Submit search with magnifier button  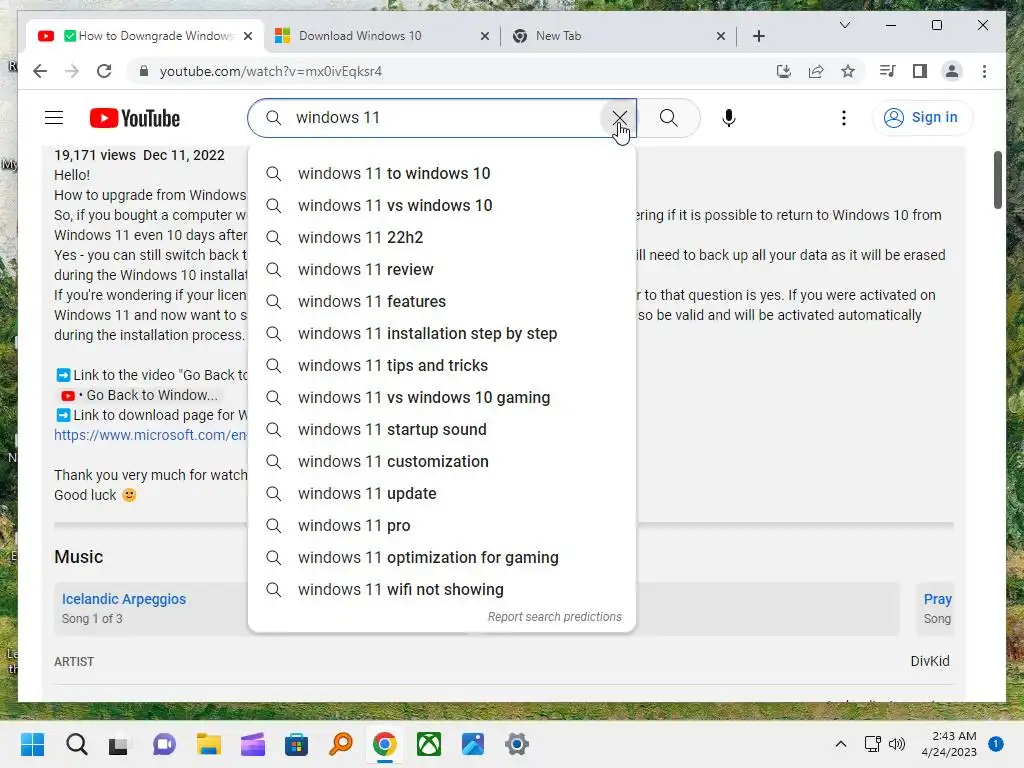coord(668,118)
